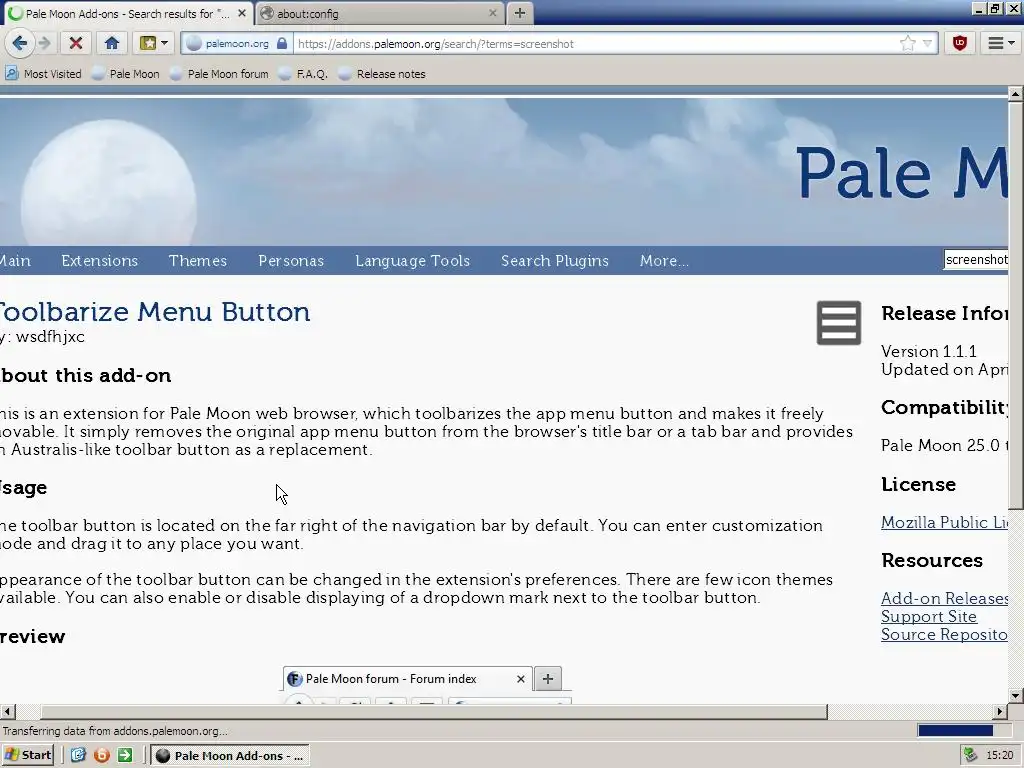Switch to the Pale Moon Add-ons tab
Viewport: 1024px width, 768px height.
pyautogui.click(x=127, y=13)
